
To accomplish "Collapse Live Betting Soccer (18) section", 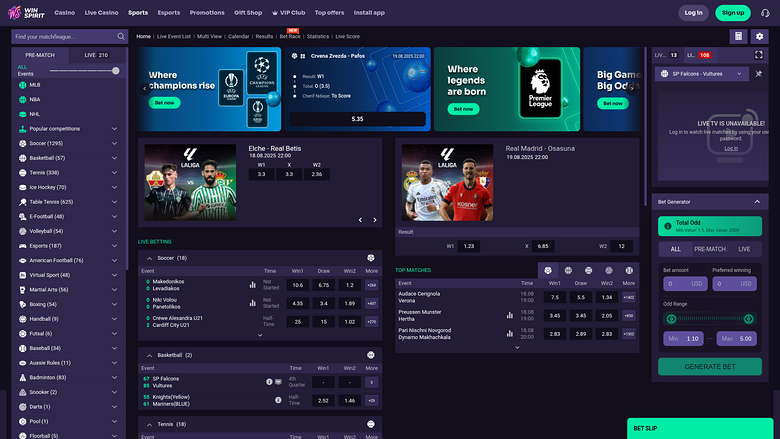I will (x=149, y=259).
